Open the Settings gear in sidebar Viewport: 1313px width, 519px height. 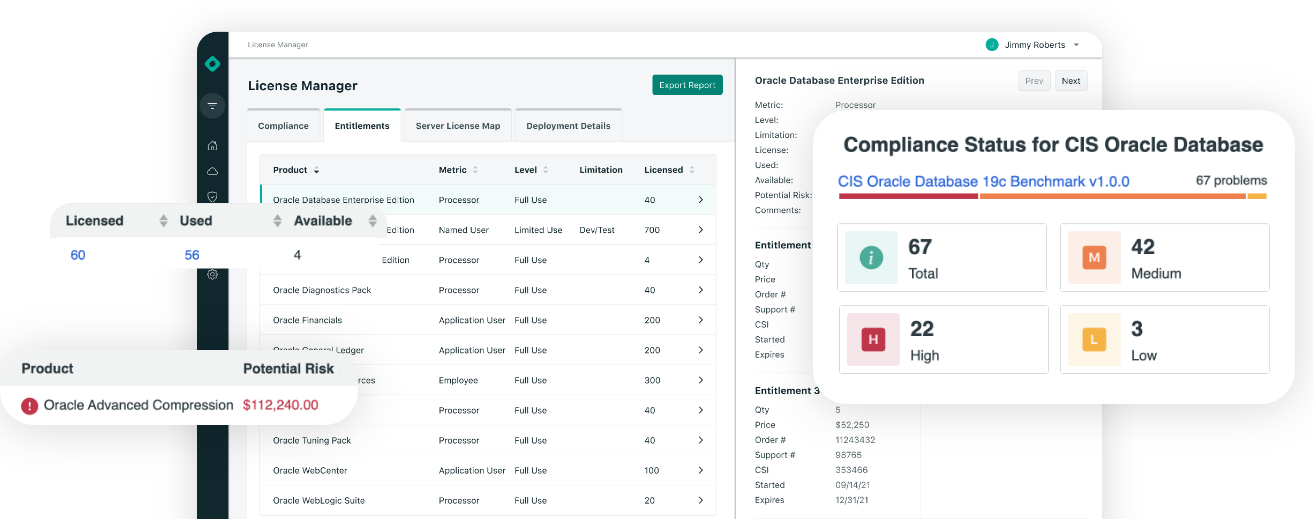(x=212, y=274)
